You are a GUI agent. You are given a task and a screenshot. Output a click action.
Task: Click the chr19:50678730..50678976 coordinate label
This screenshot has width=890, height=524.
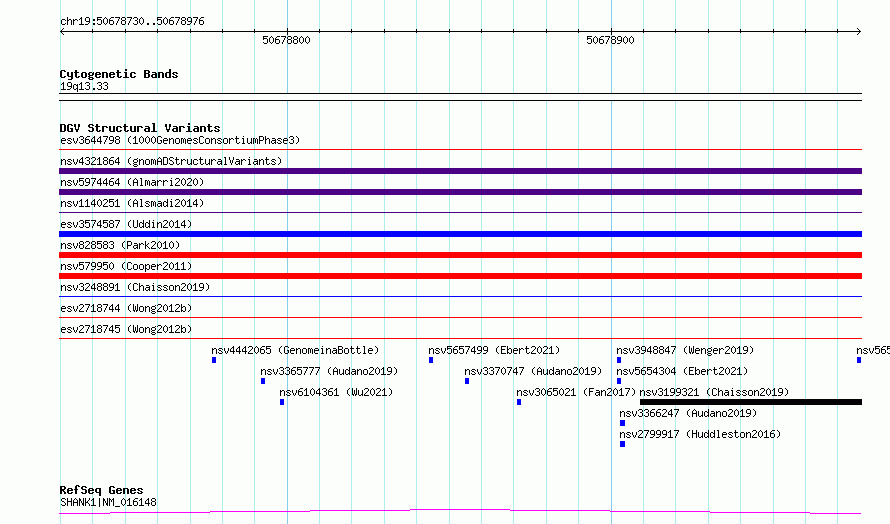tap(132, 21)
